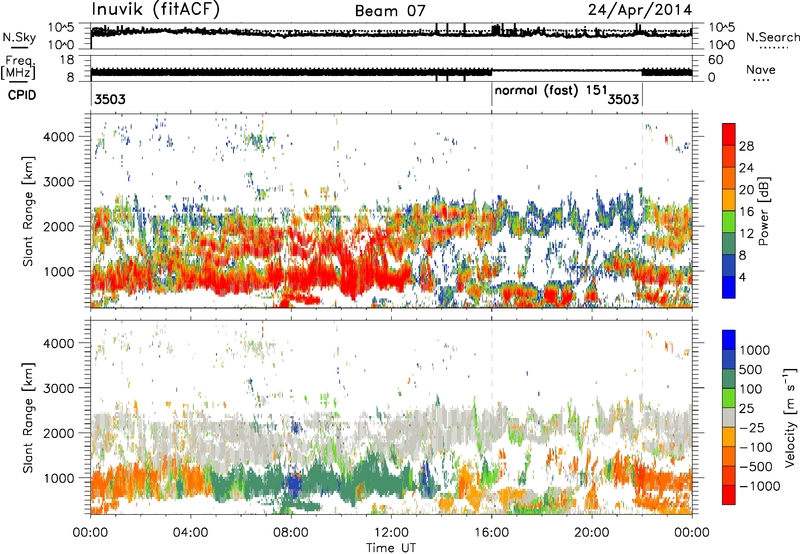
Task: Click the '20:00' time tick label
Action: point(592,533)
